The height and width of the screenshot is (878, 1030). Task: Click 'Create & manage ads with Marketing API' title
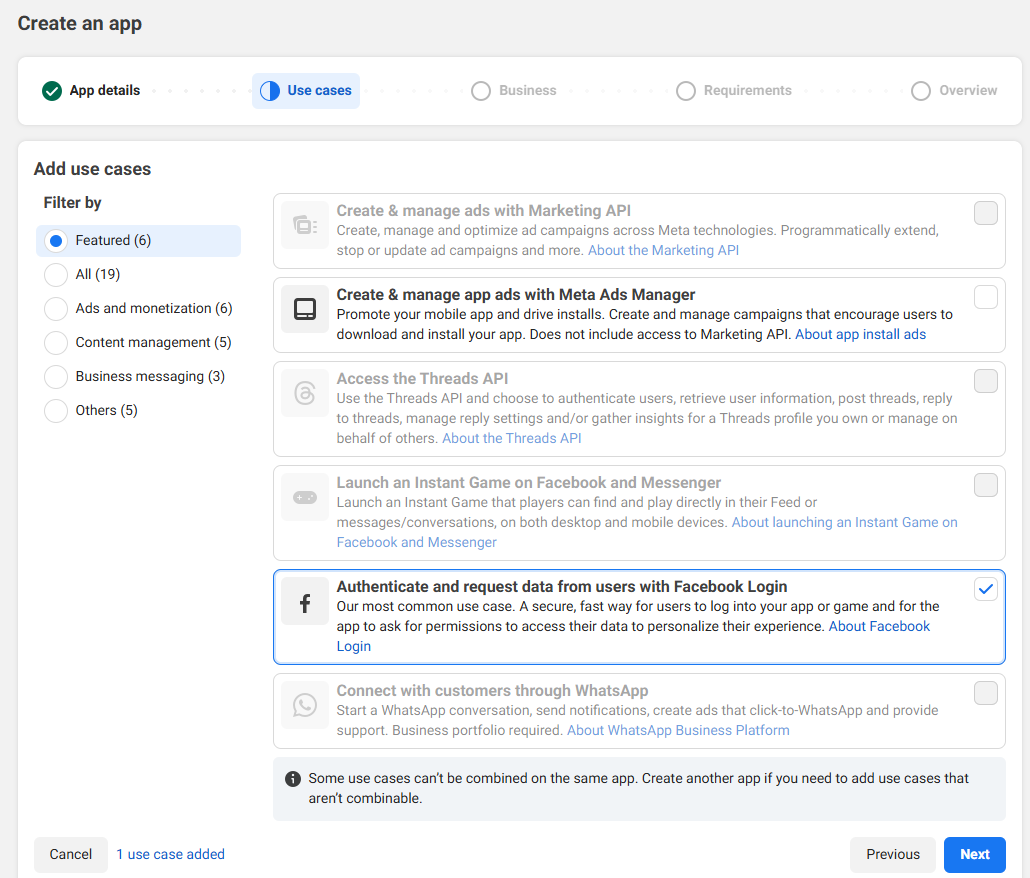click(483, 211)
